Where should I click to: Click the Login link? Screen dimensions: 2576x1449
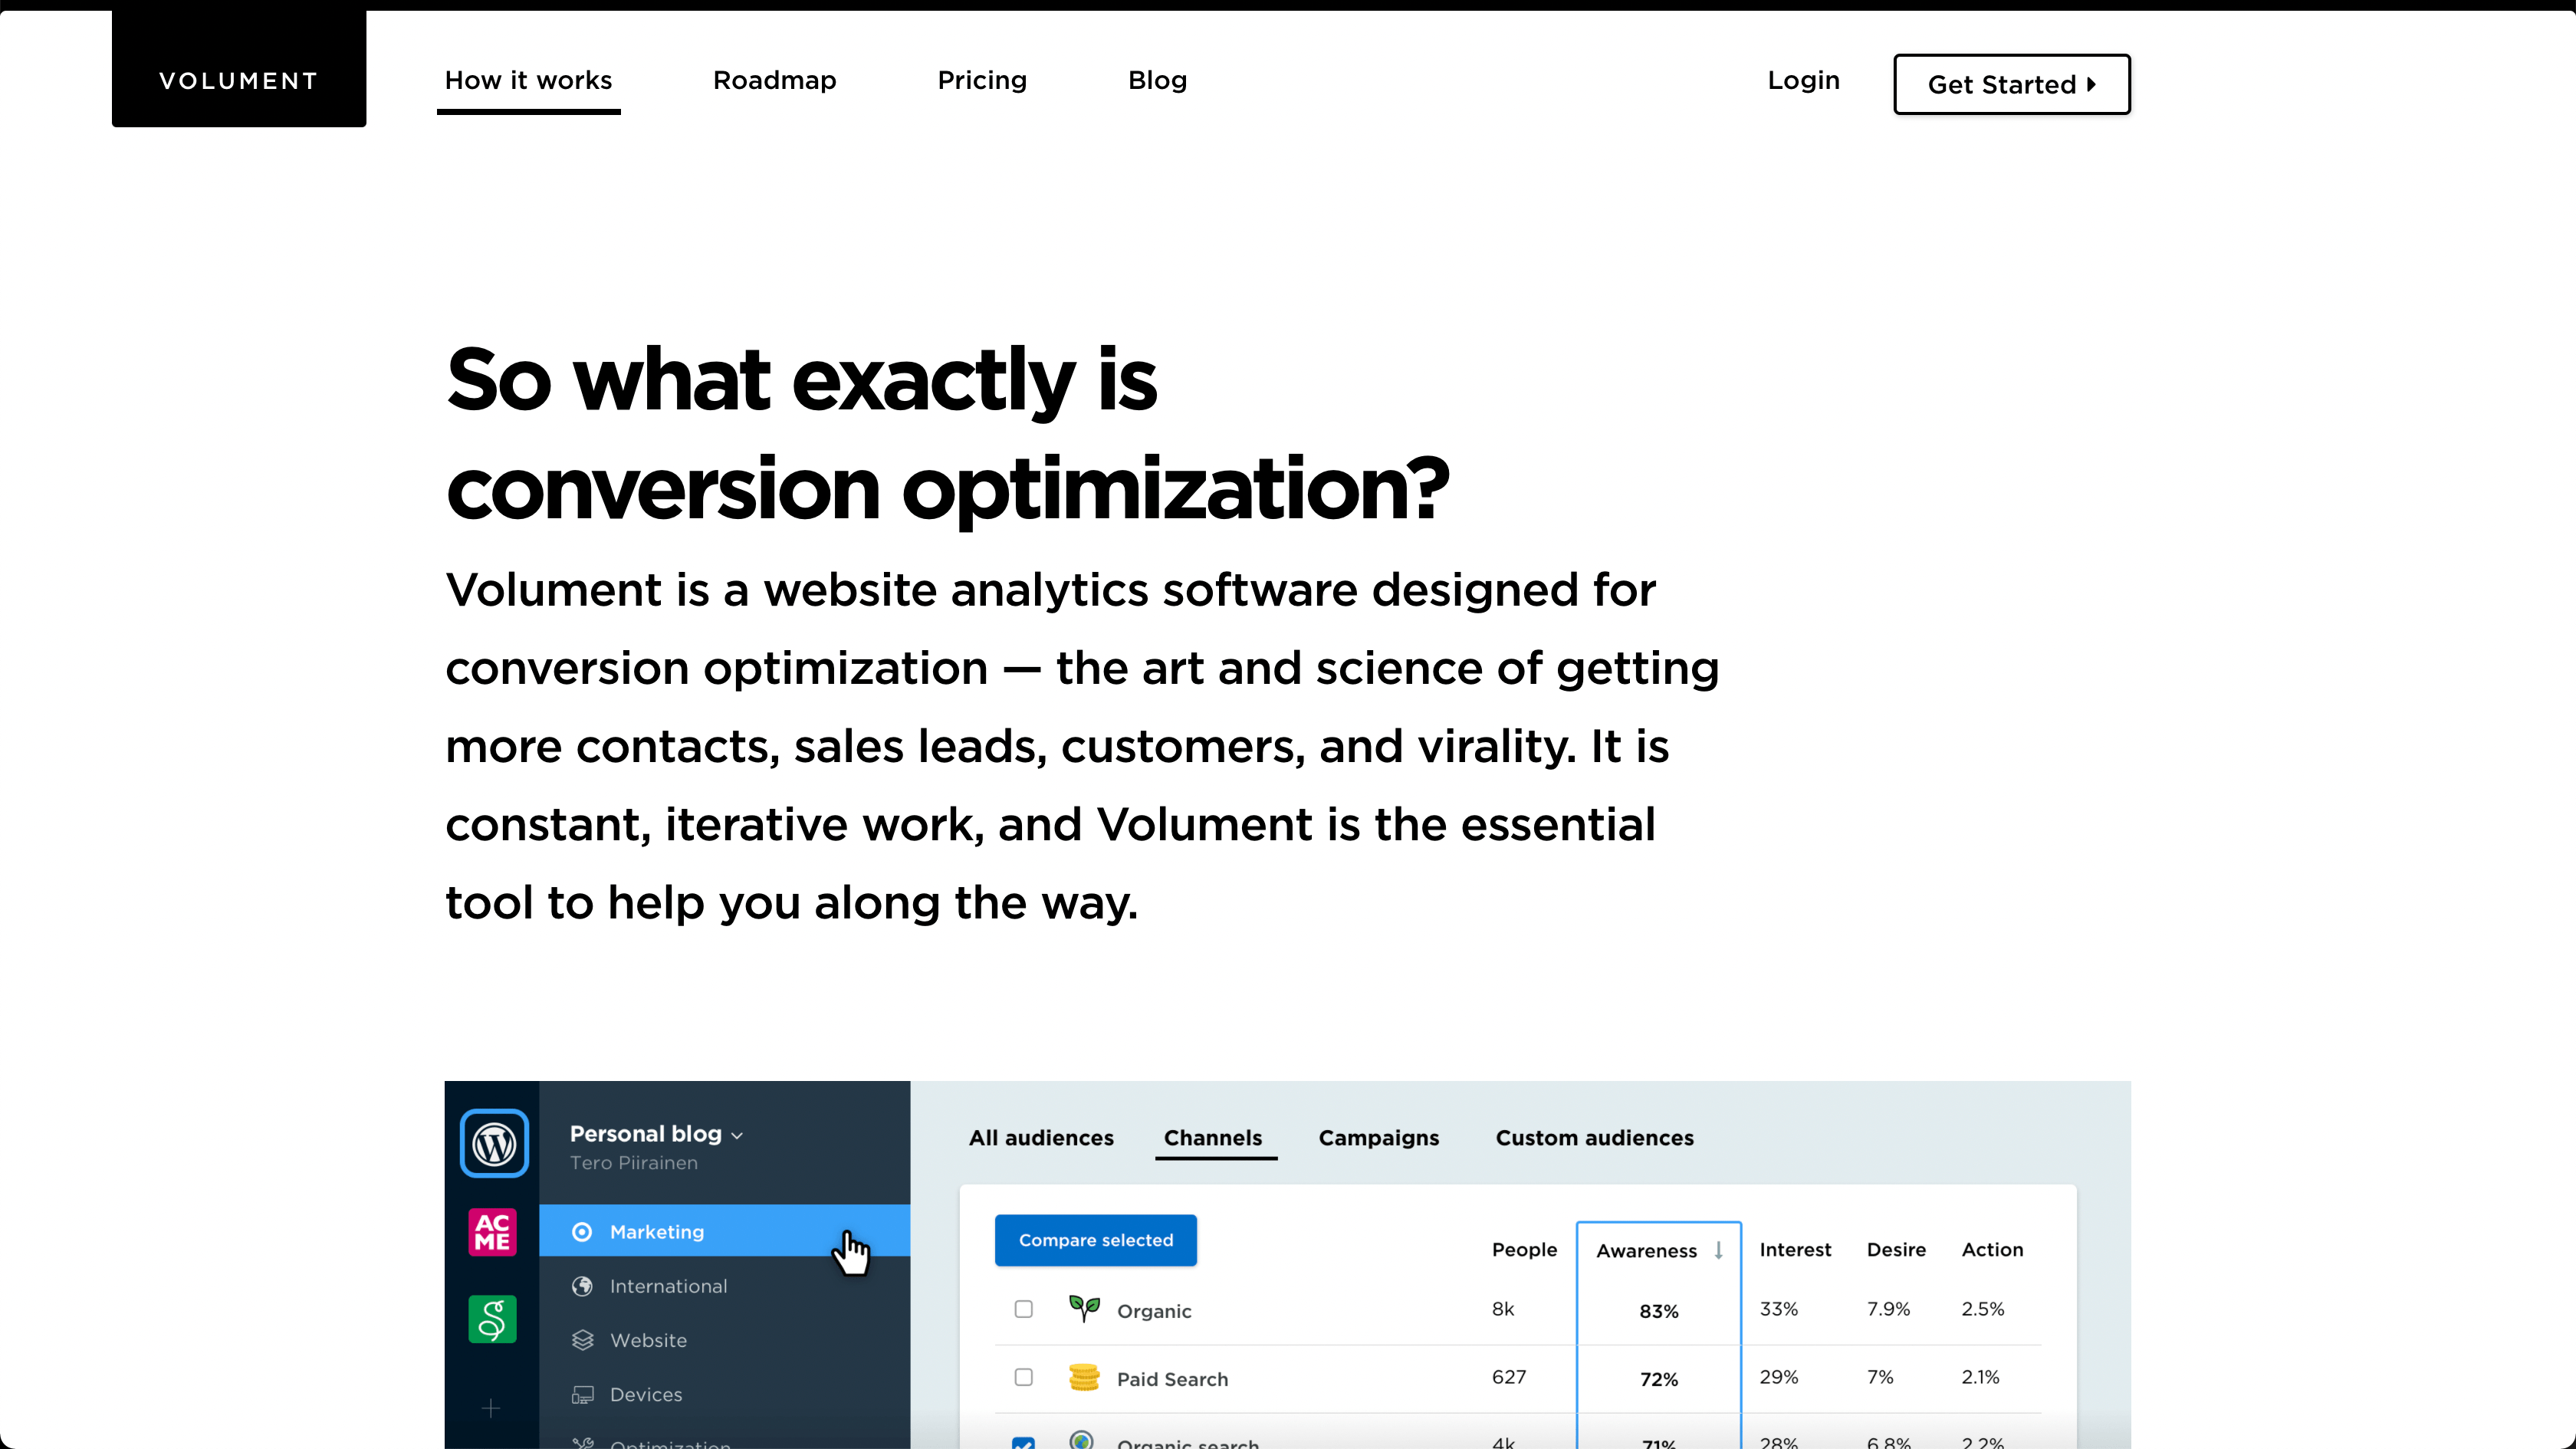[x=1803, y=80]
